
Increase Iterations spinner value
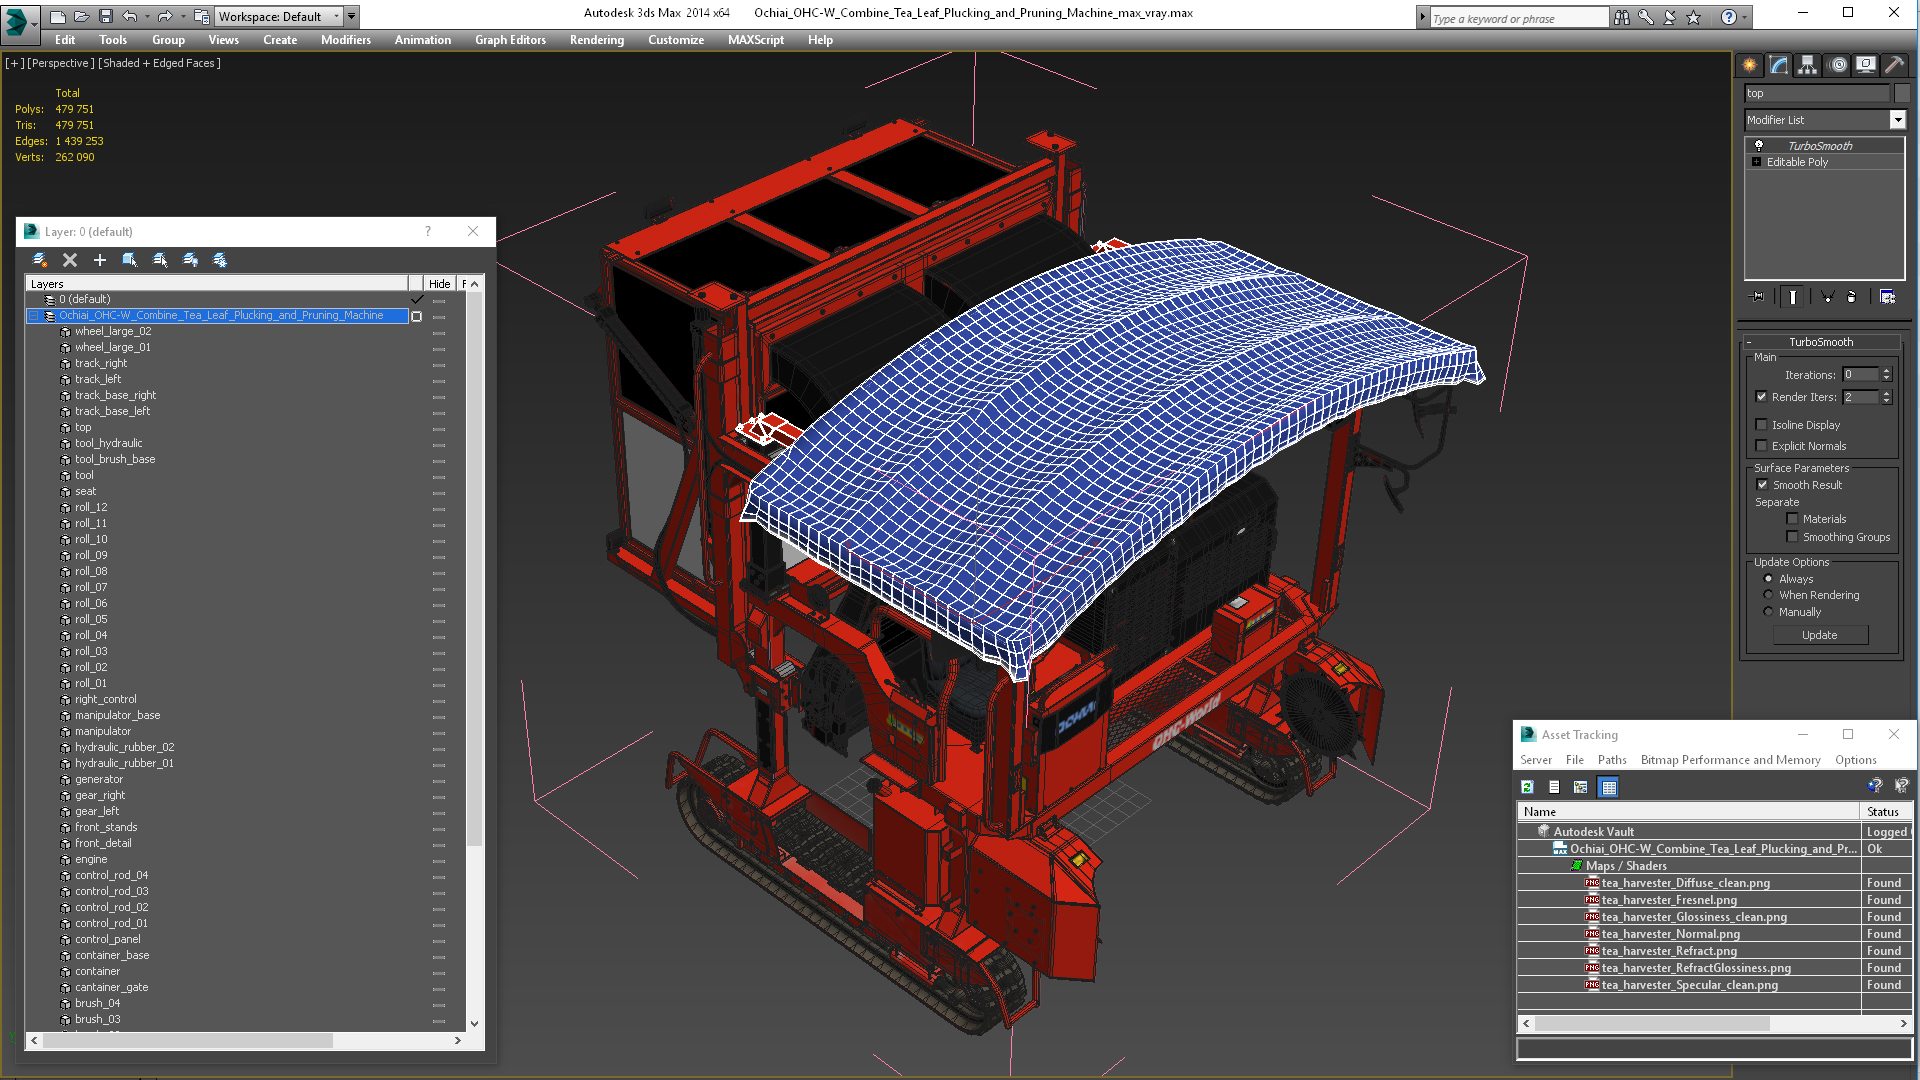[1887, 371]
